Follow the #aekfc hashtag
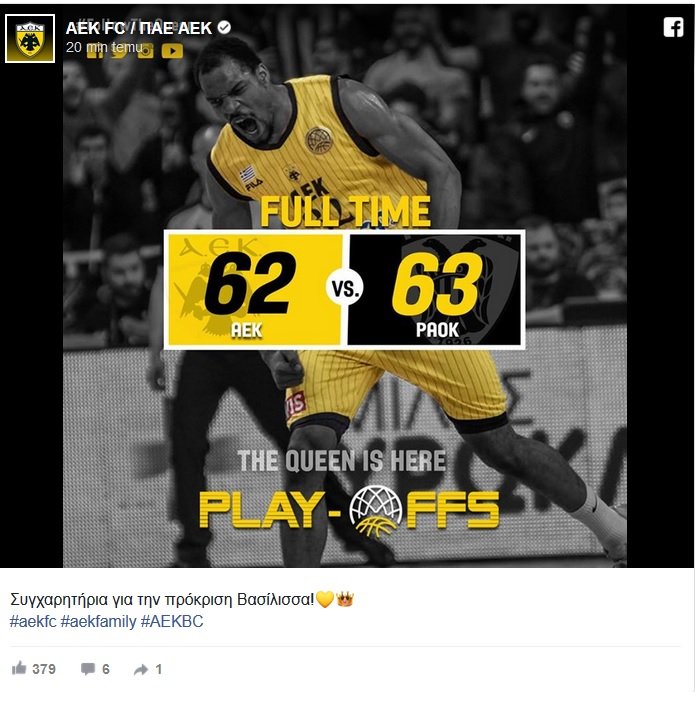696x713 pixels. click(x=33, y=622)
